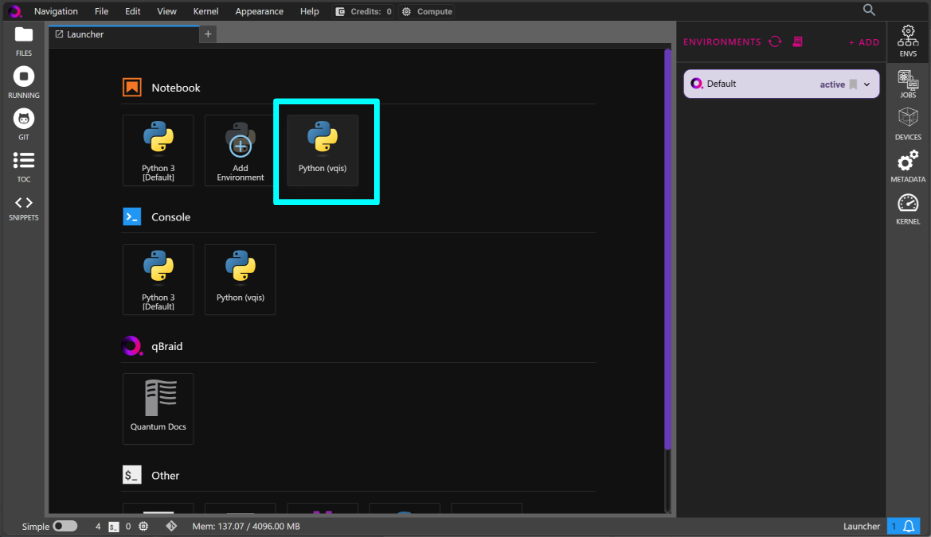The image size is (931, 537).
Task: Click the memory usage Mem: 137.07 text
Action: [246, 526]
